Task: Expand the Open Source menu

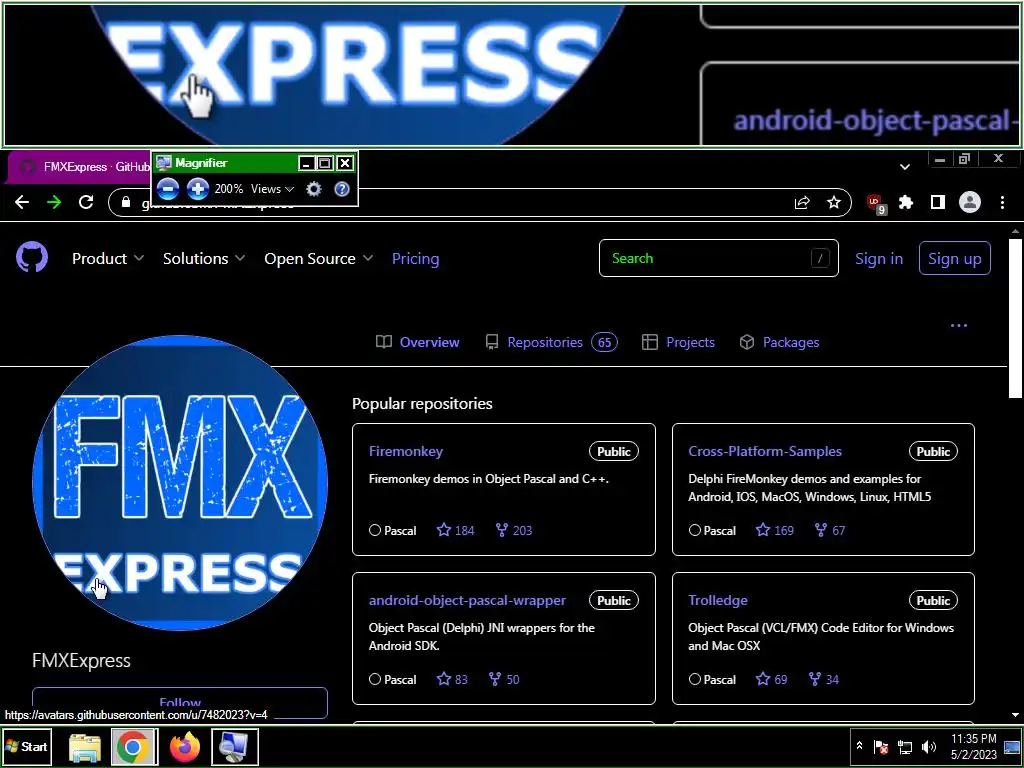Action: pos(319,259)
